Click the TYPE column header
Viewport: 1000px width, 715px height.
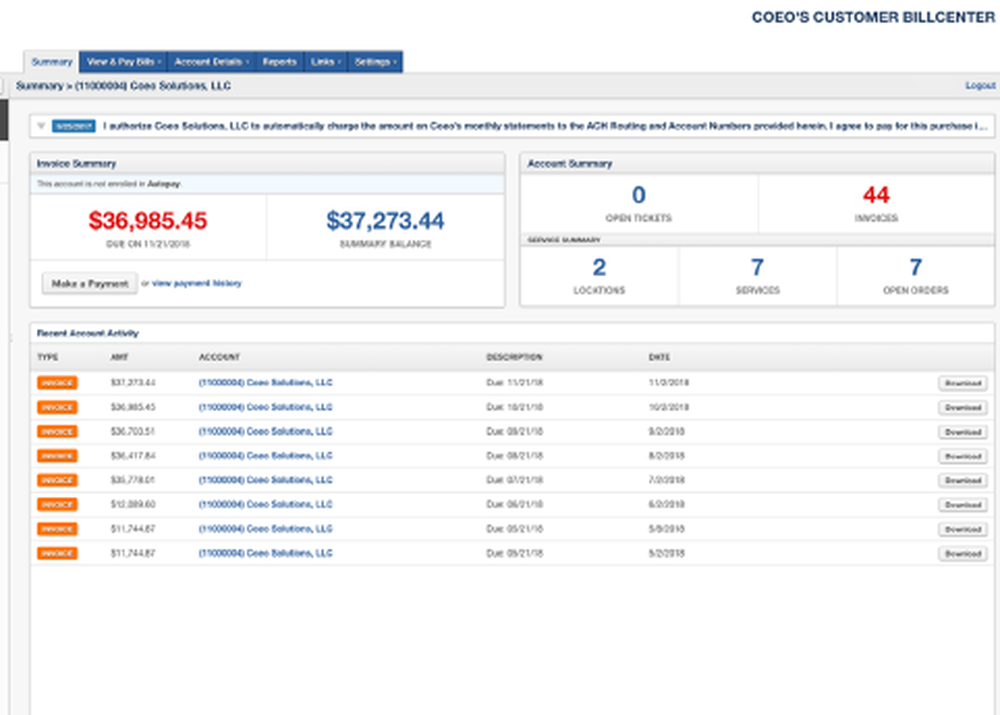click(48, 357)
